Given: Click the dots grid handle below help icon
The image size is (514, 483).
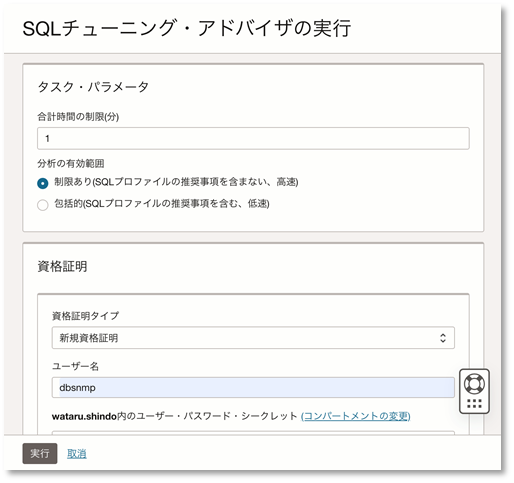Looking at the screenshot, I should pos(474,404).
